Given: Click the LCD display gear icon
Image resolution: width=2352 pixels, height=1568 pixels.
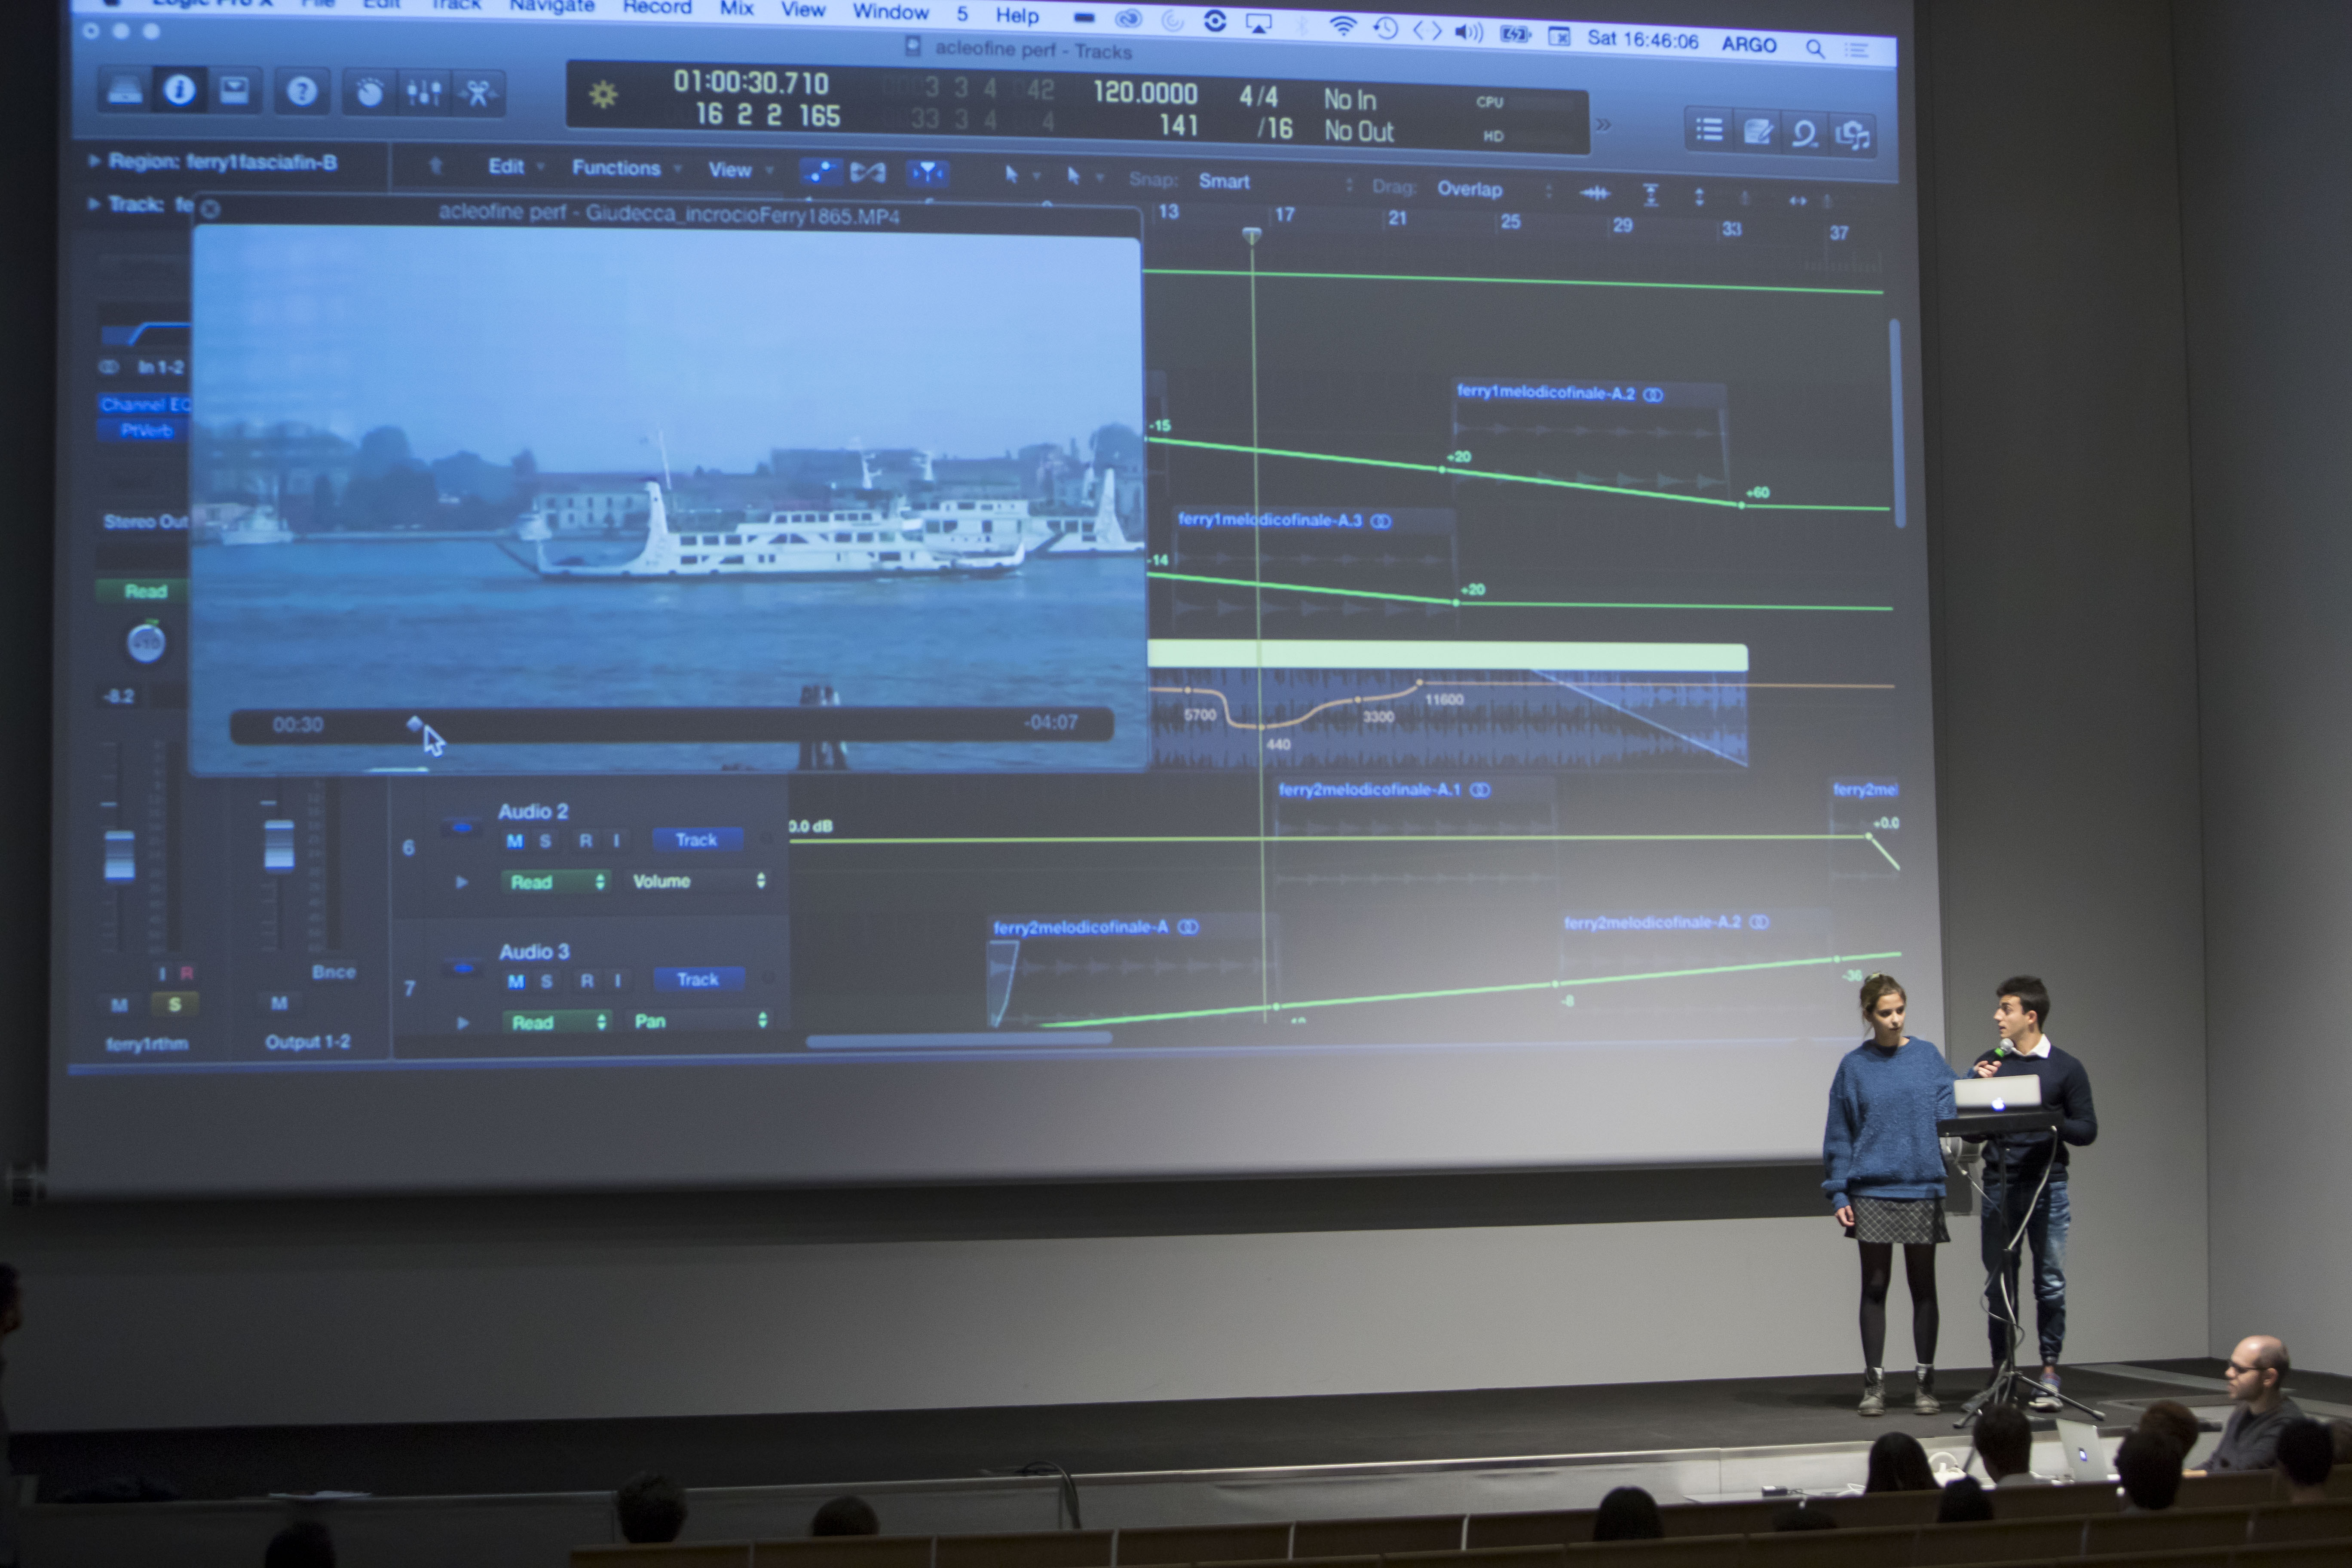Looking at the screenshot, I should [603, 96].
